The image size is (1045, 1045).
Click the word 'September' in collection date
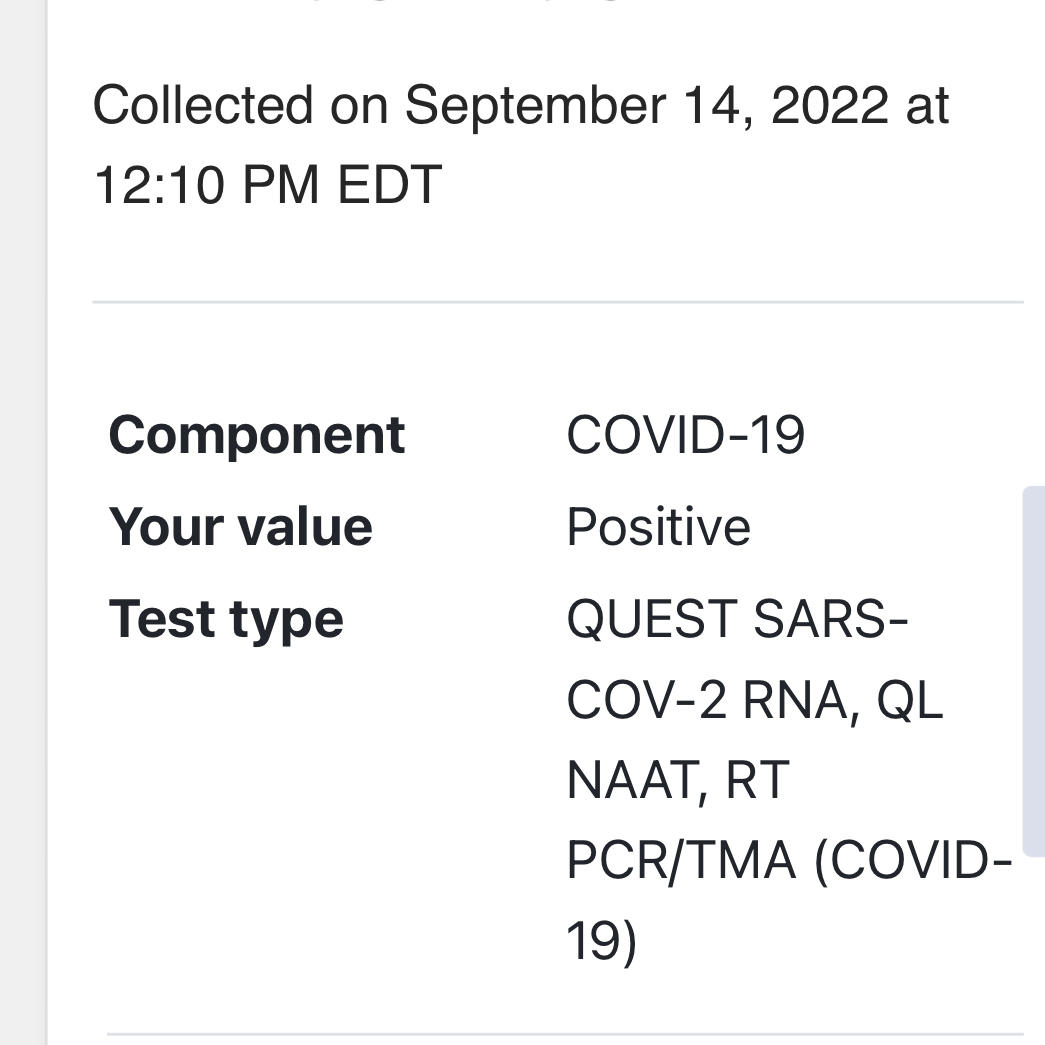(x=535, y=105)
